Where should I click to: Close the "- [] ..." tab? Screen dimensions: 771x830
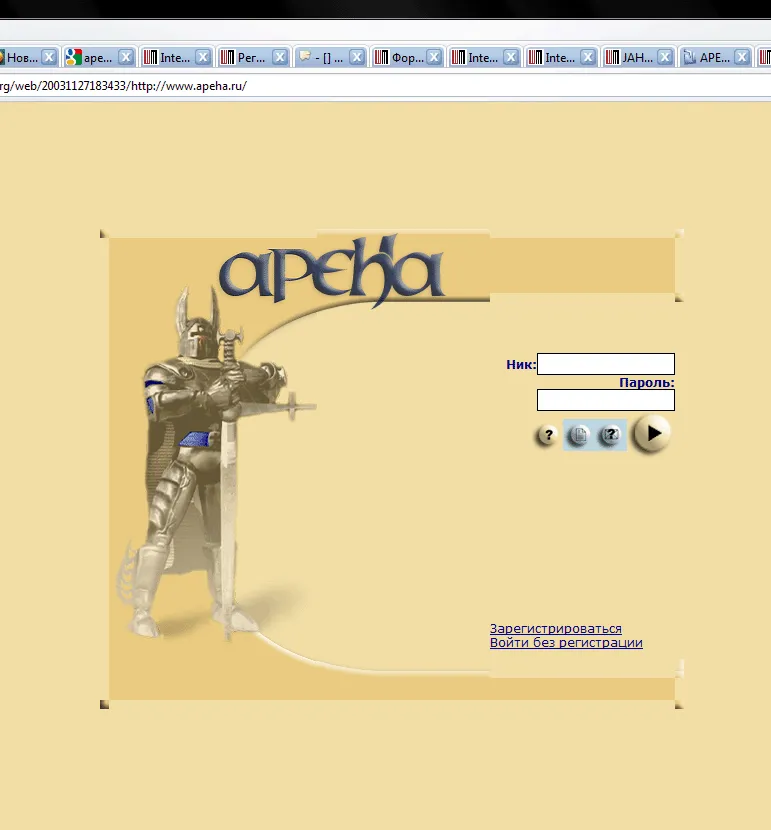[x=357, y=57]
